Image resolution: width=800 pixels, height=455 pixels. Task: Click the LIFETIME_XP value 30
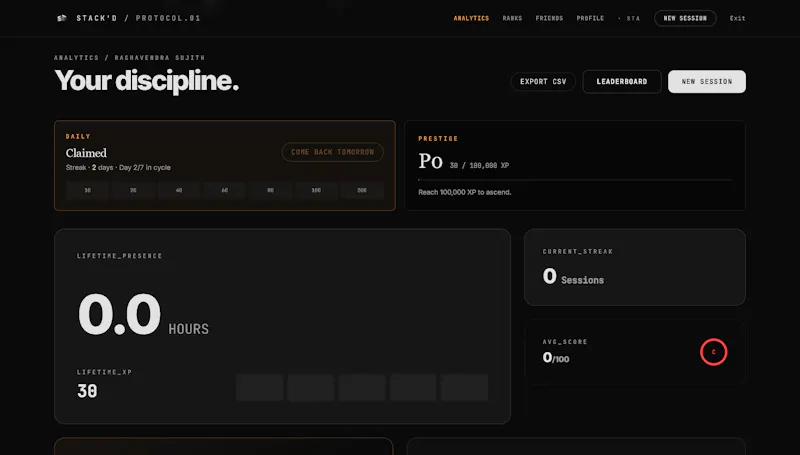click(x=87, y=391)
